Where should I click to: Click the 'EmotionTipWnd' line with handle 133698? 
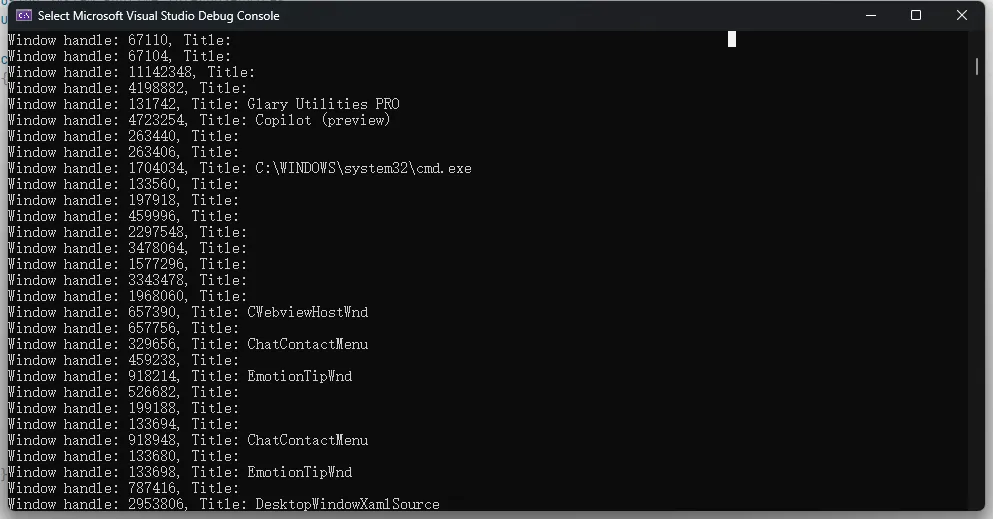(x=180, y=472)
